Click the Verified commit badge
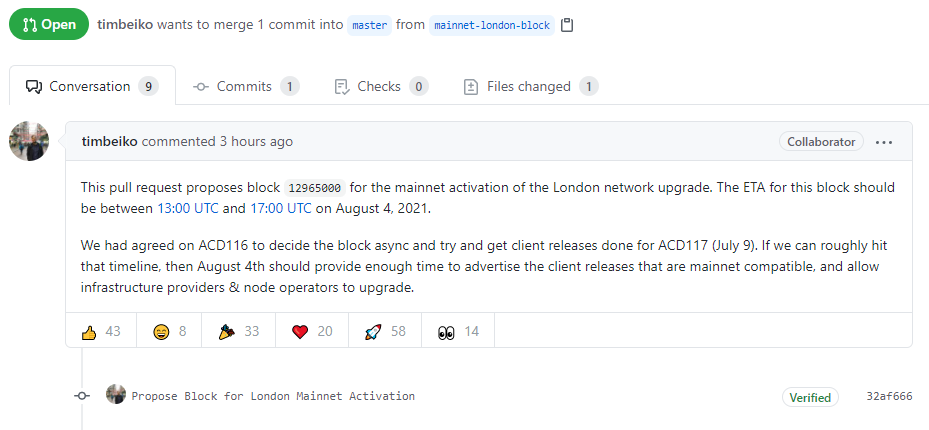Screen dimensions: 929x430 [x=810, y=397]
